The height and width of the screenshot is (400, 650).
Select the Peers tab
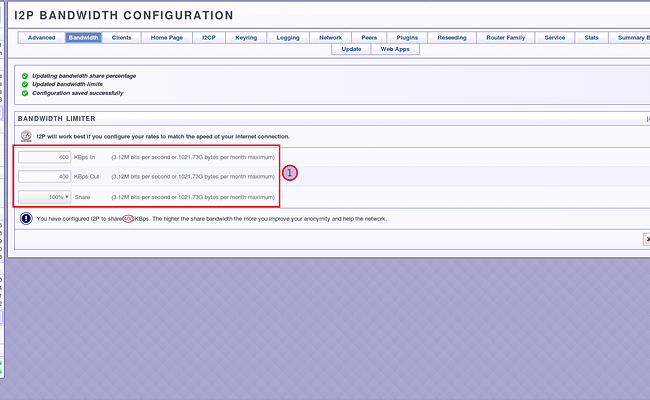tap(369, 37)
